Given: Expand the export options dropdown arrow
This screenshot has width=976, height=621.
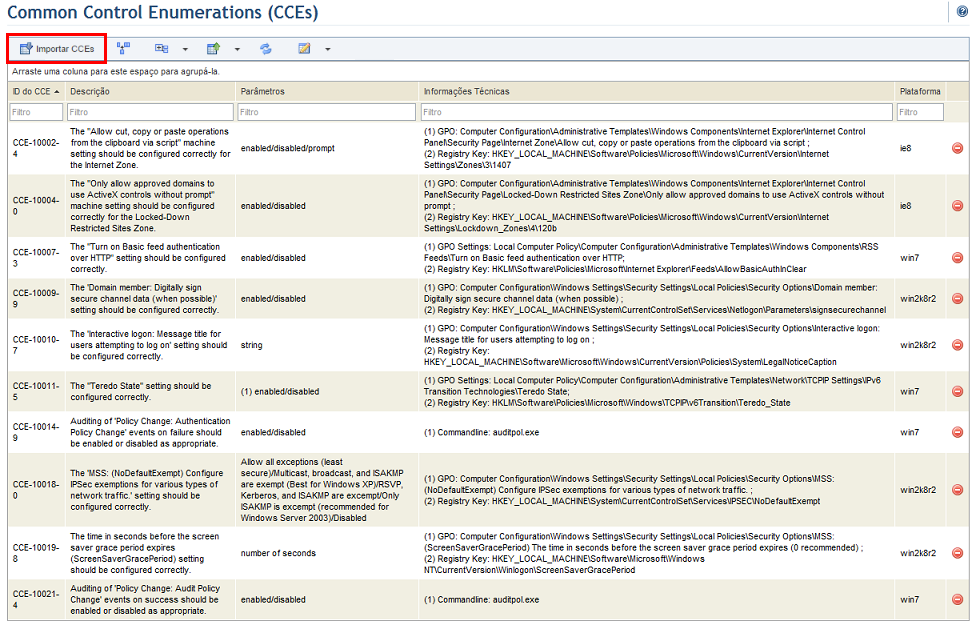Looking at the screenshot, I should (x=237, y=49).
